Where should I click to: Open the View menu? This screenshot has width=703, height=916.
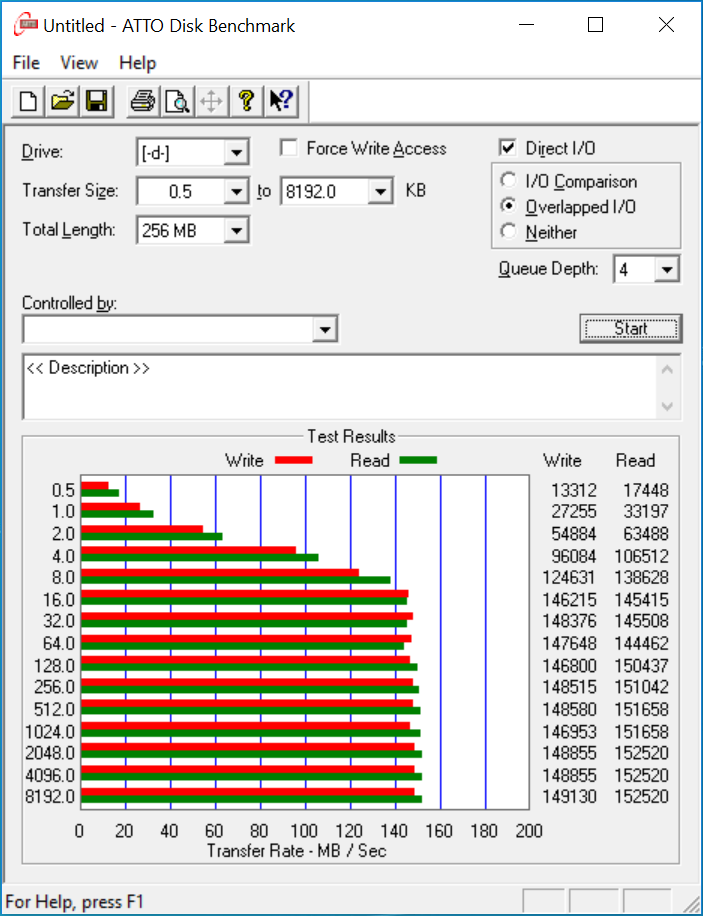tap(79, 63)
